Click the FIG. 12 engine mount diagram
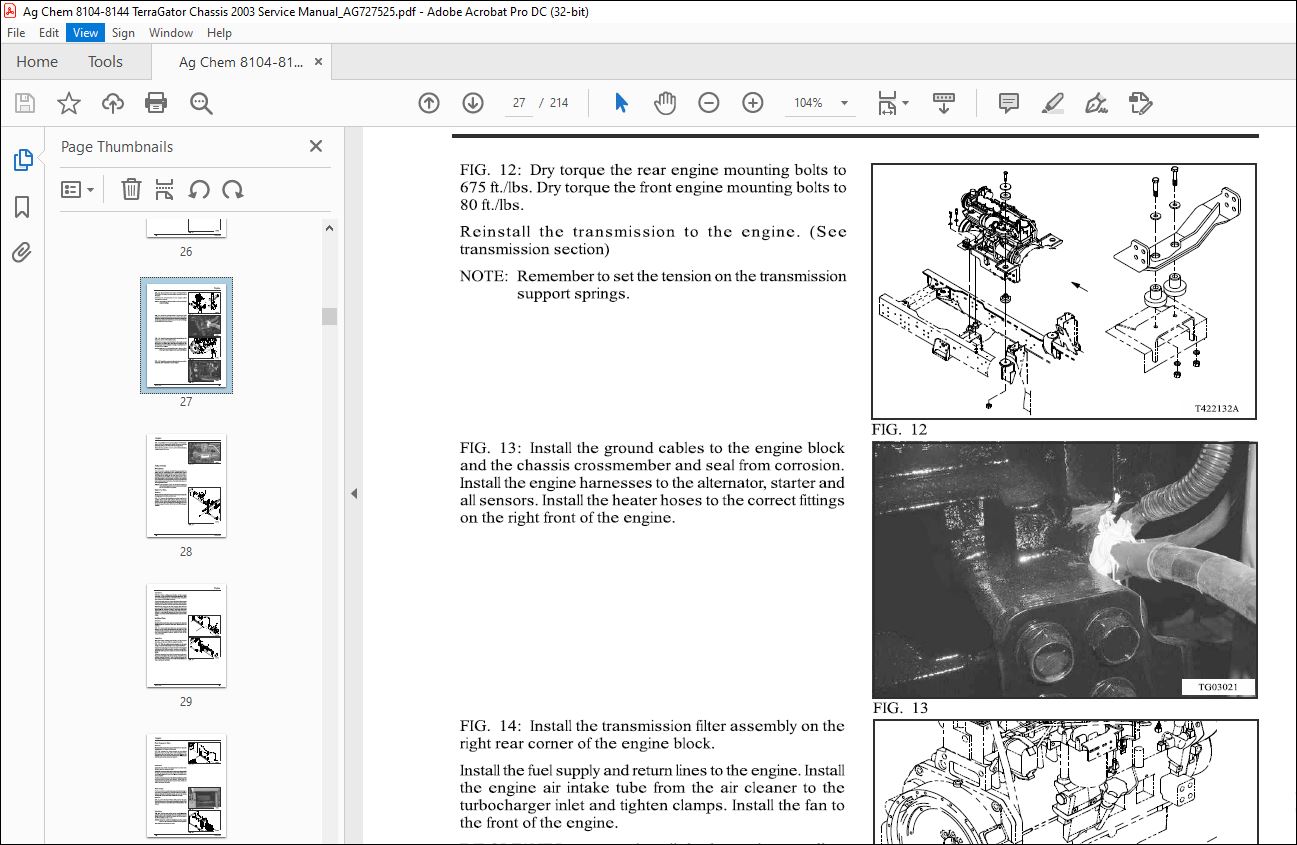 (1064, 291)
